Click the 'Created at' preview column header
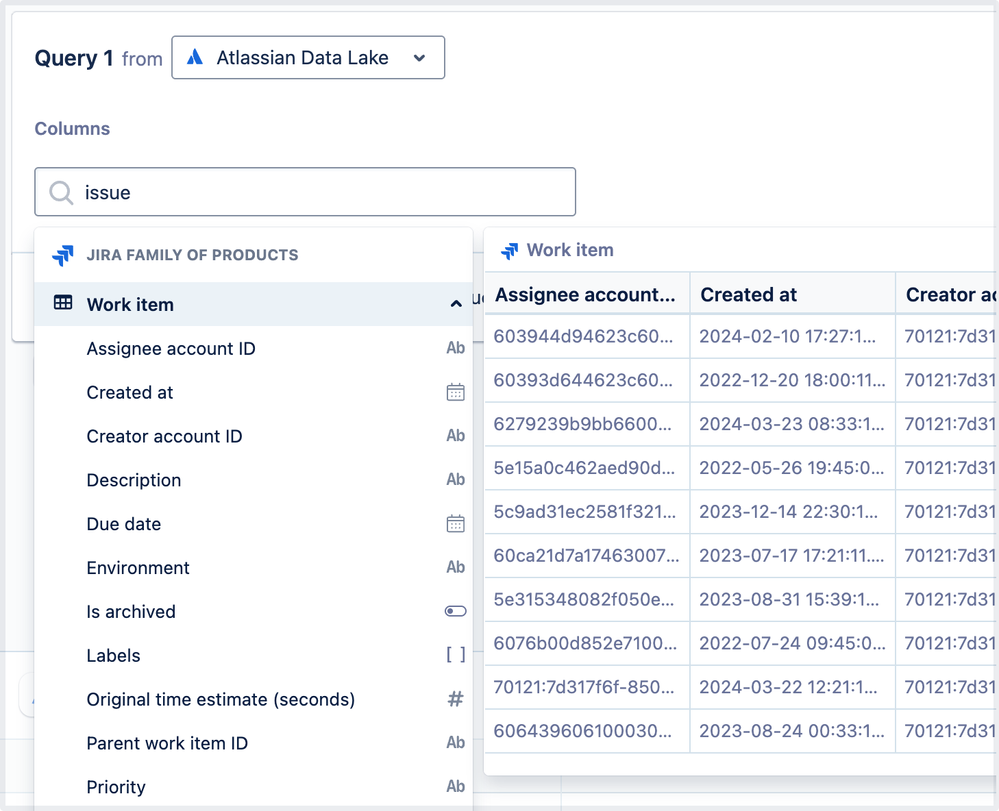Image resolution: width=999 pixels, height=811 pixels. pos(793,294)
